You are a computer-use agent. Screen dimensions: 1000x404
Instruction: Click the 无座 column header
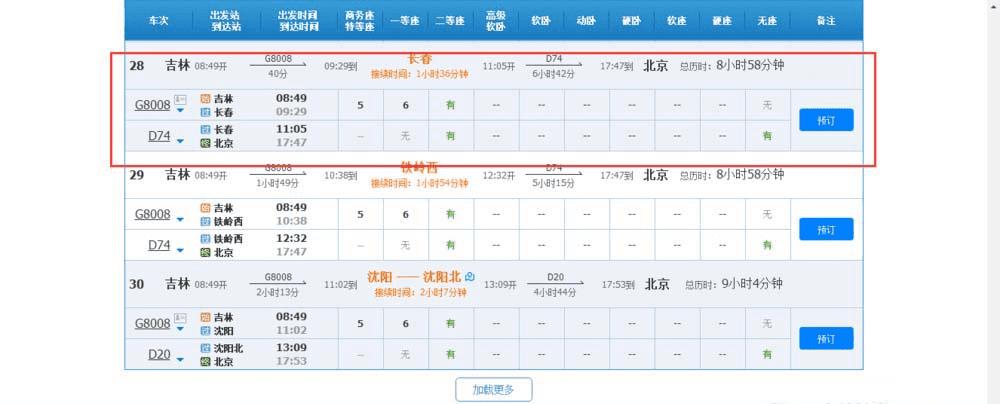[767, 21]
